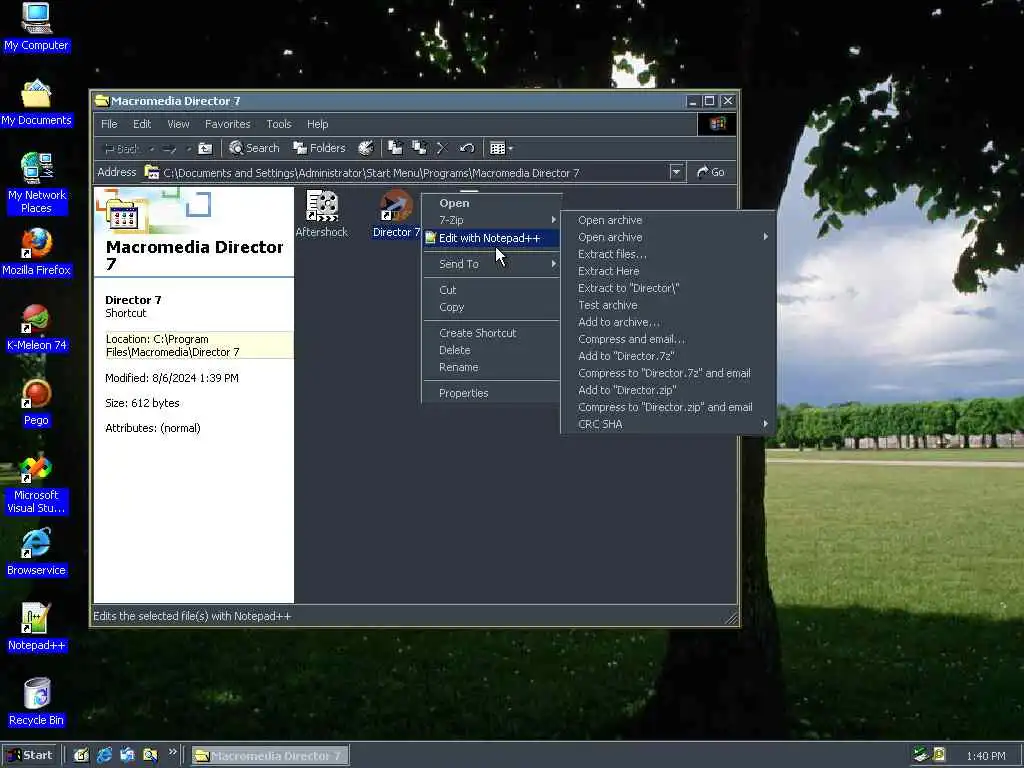Screen dimensions: 1024x768
Task: Open Back button history dropdown arrow
Action: pos(152,149)
